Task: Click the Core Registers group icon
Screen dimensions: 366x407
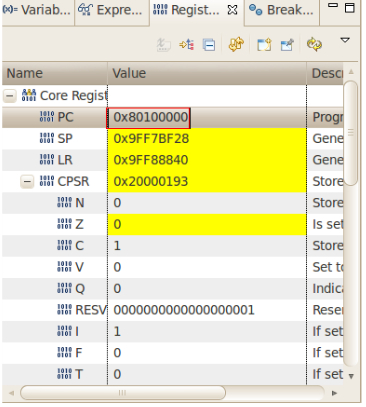Action: point(29,95)
